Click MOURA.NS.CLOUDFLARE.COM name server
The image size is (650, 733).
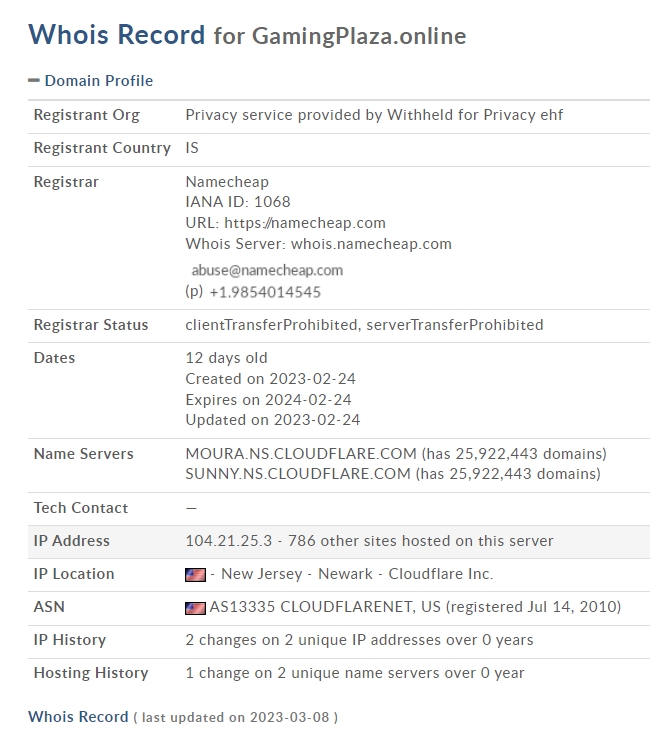point(301,453)
